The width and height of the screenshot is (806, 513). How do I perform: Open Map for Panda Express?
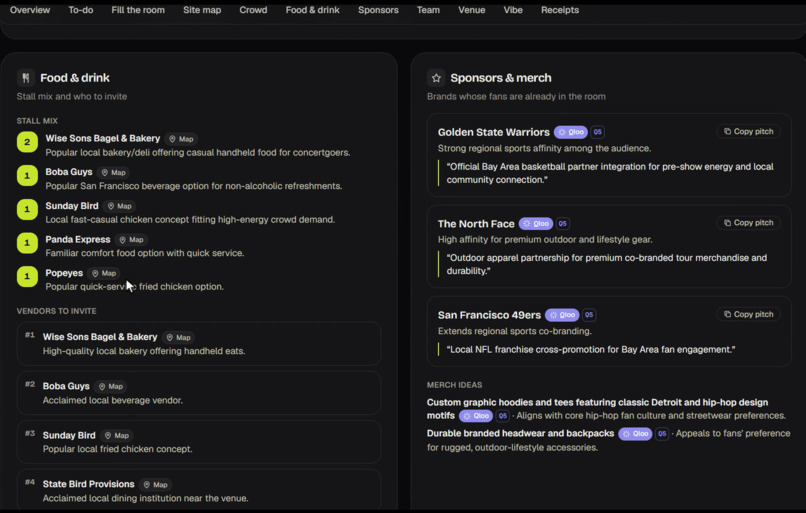pyautogui.click(x=132, y=240)
